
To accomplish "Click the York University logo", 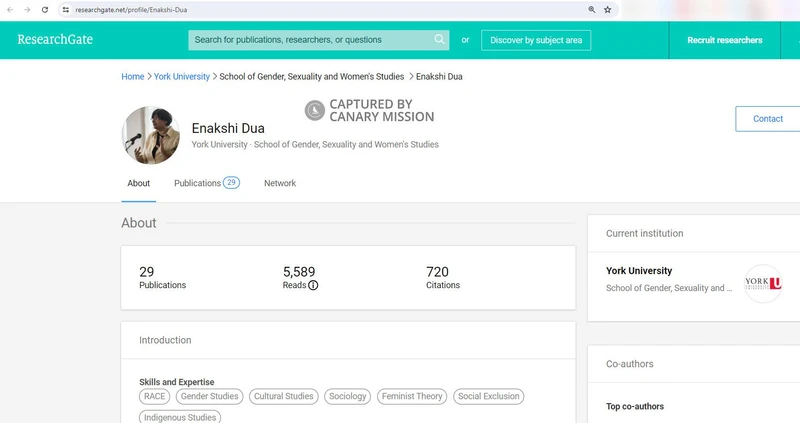I will [763, 283].
